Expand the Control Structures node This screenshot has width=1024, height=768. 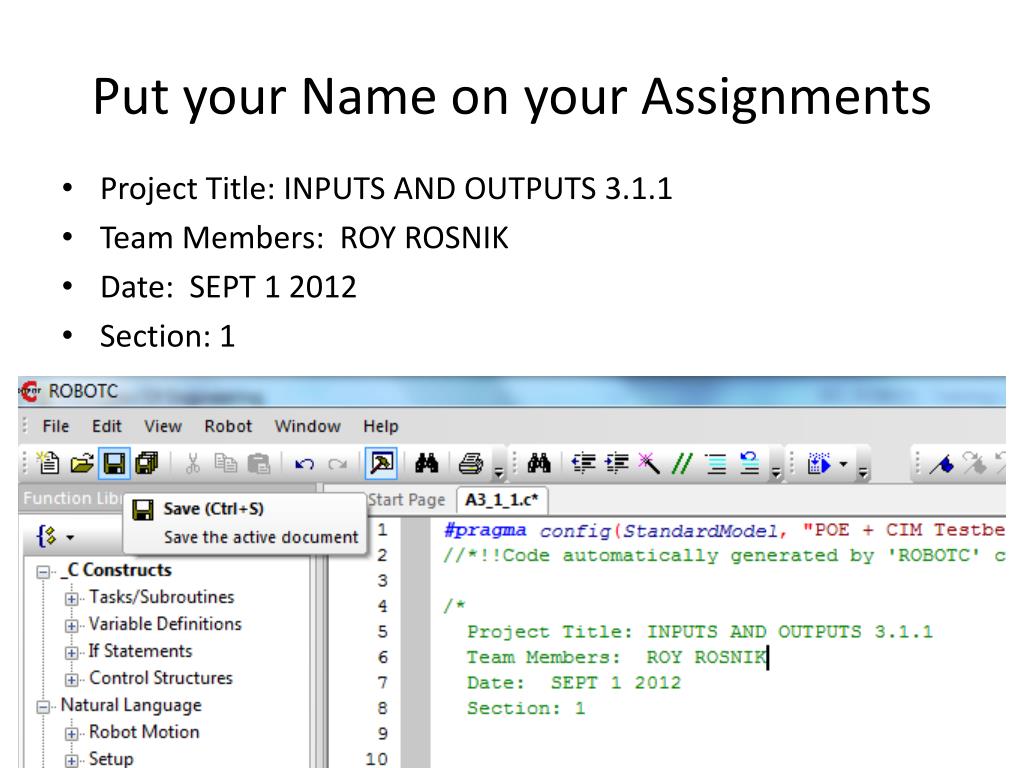71,680
